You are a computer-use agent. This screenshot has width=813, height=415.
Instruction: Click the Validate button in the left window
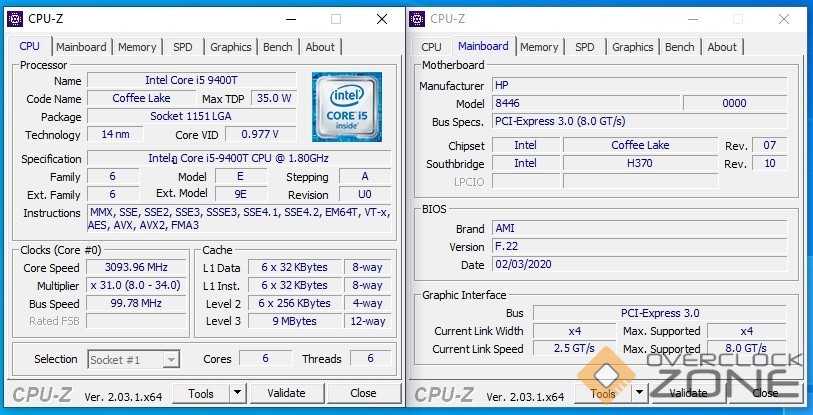point(287,393)
